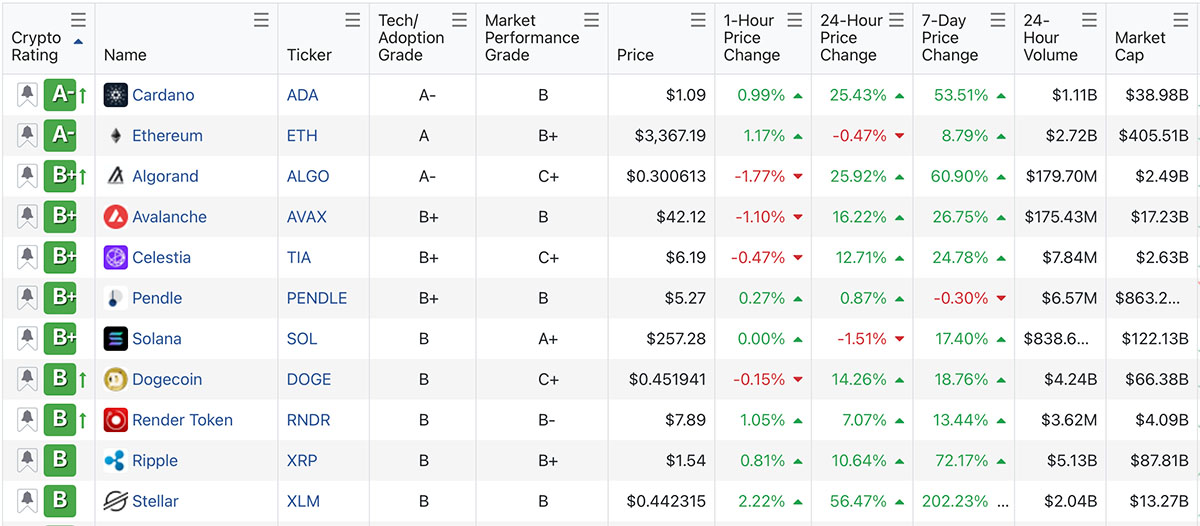Click Solana's B+ rating badge

[61, 339]
